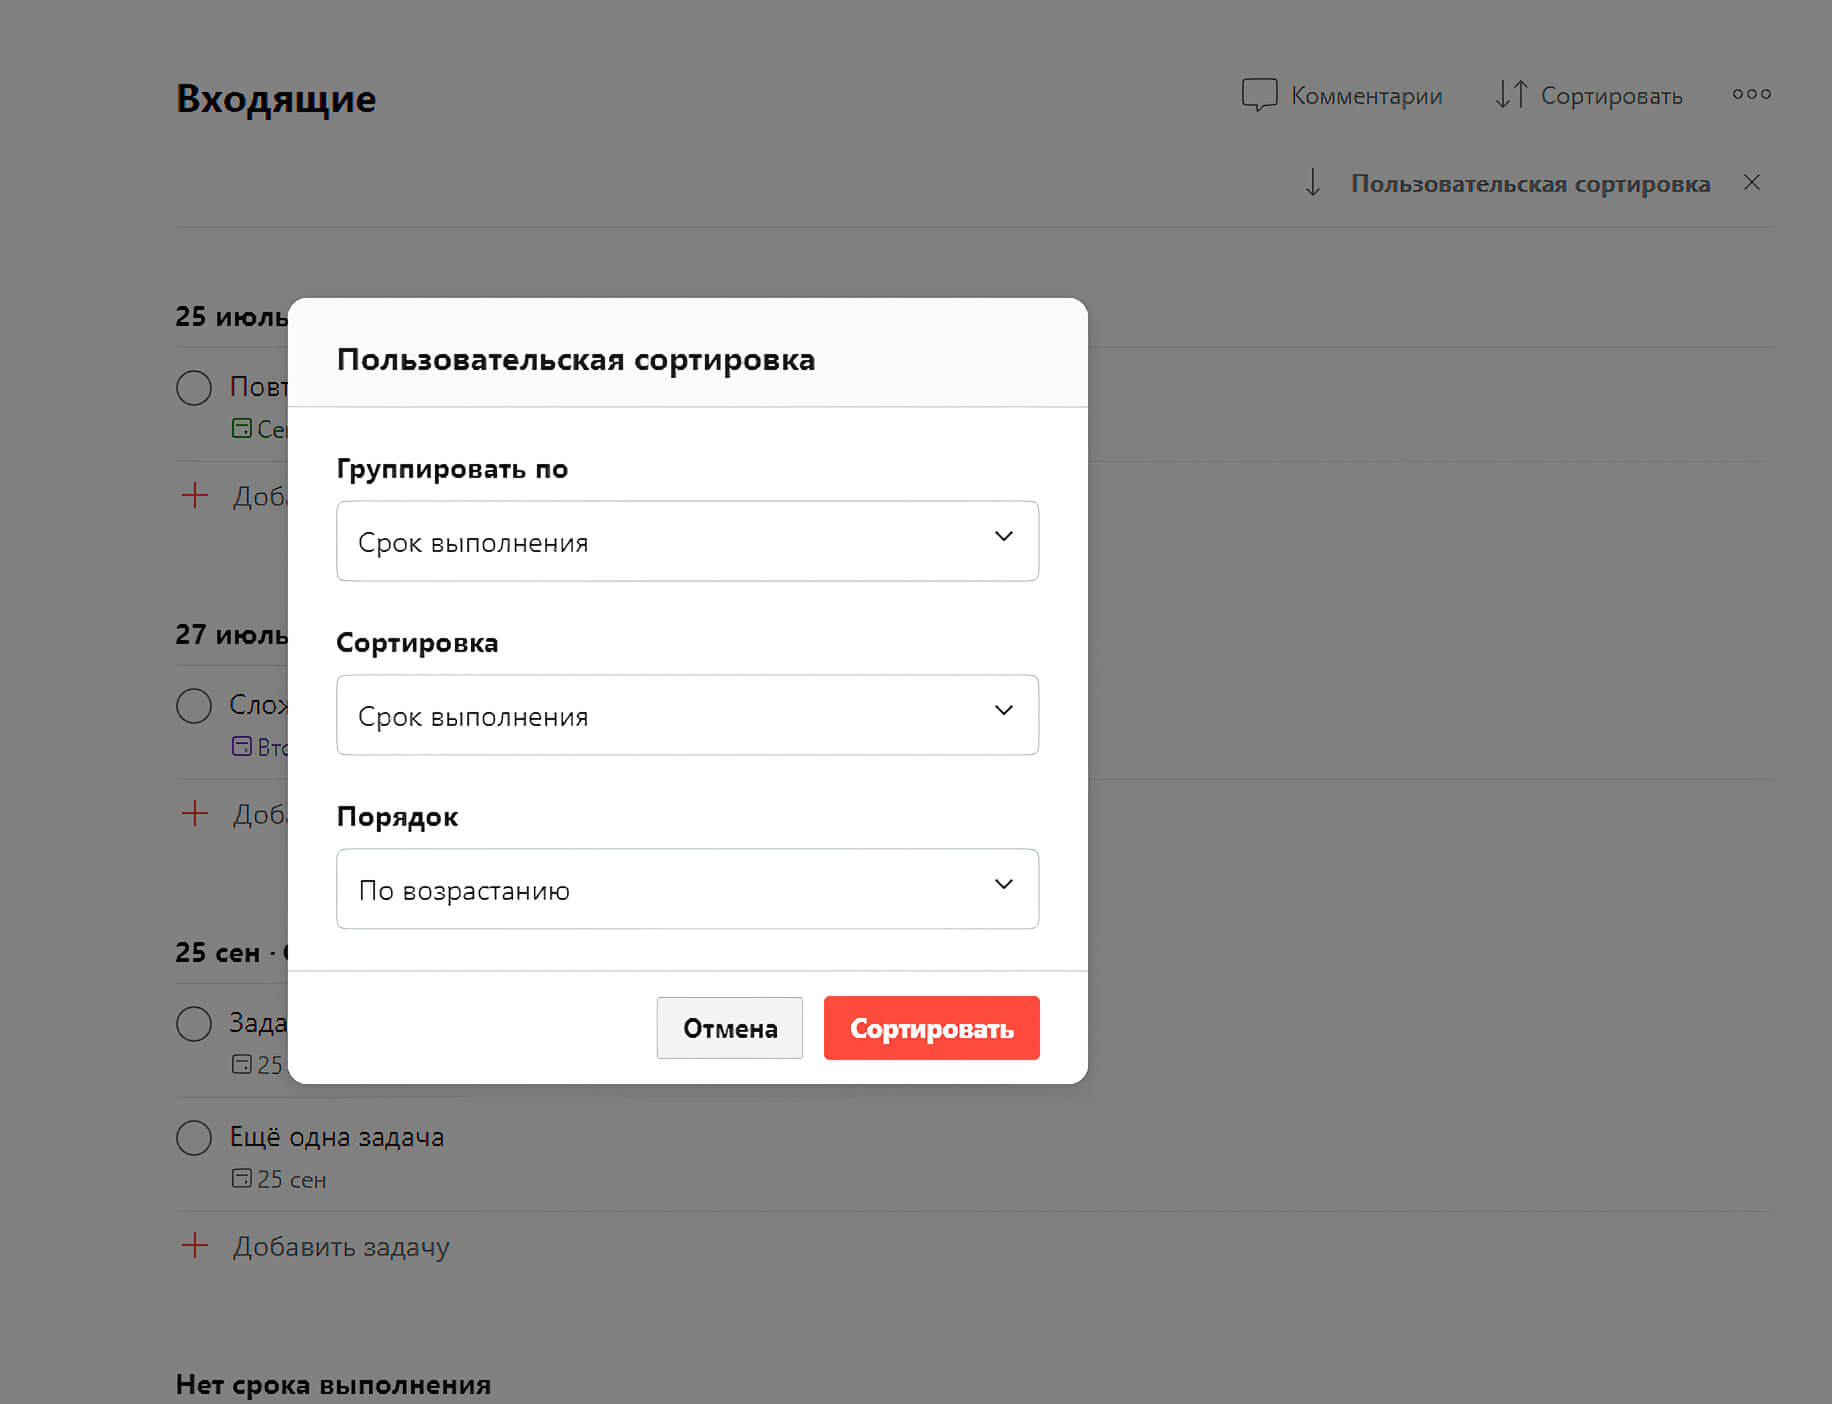Click the Добавить задачу link at bottom
Screen dimensions: 1832x1404
(x=341, y=1247)
